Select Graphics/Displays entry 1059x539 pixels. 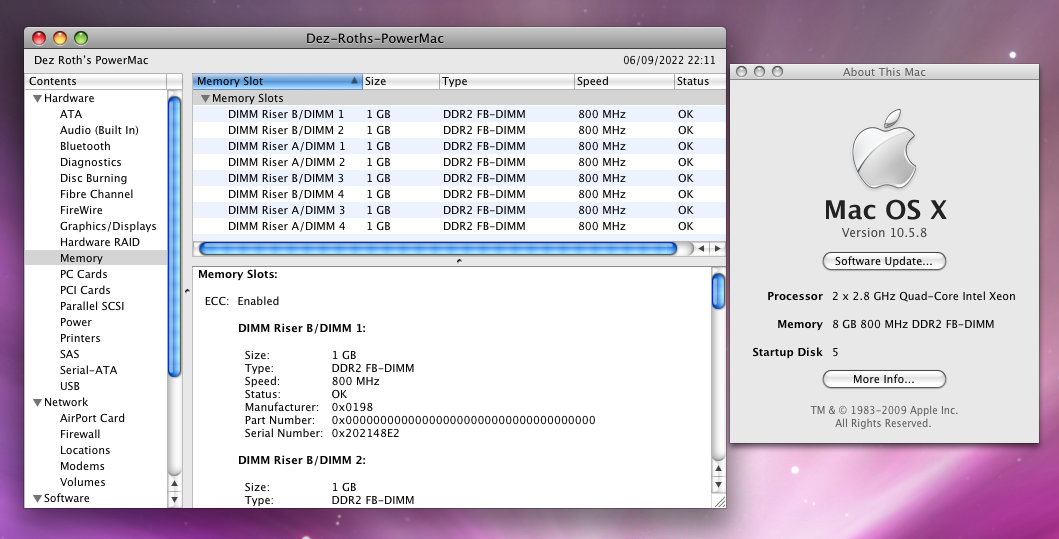coord(108,226)
